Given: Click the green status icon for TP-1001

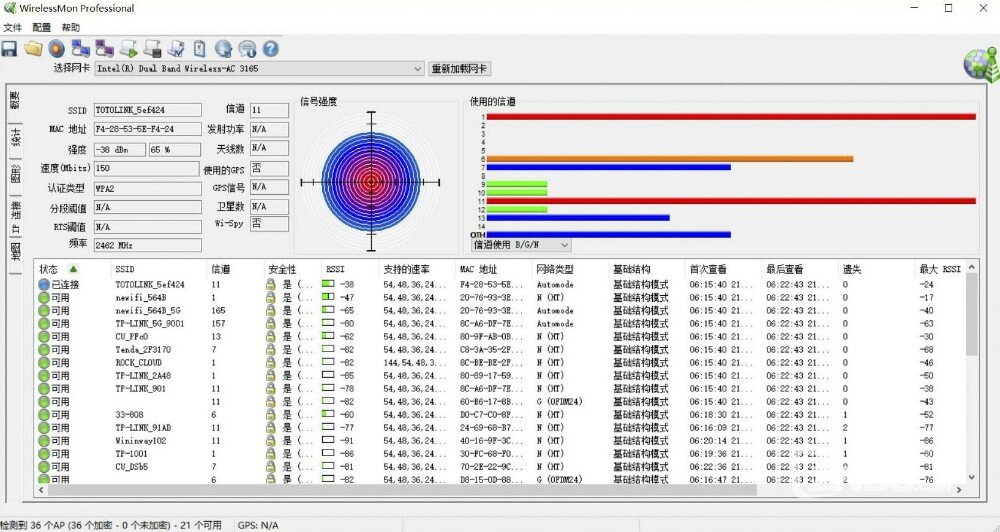Looking at the screenshot, I should coord(43,454).
